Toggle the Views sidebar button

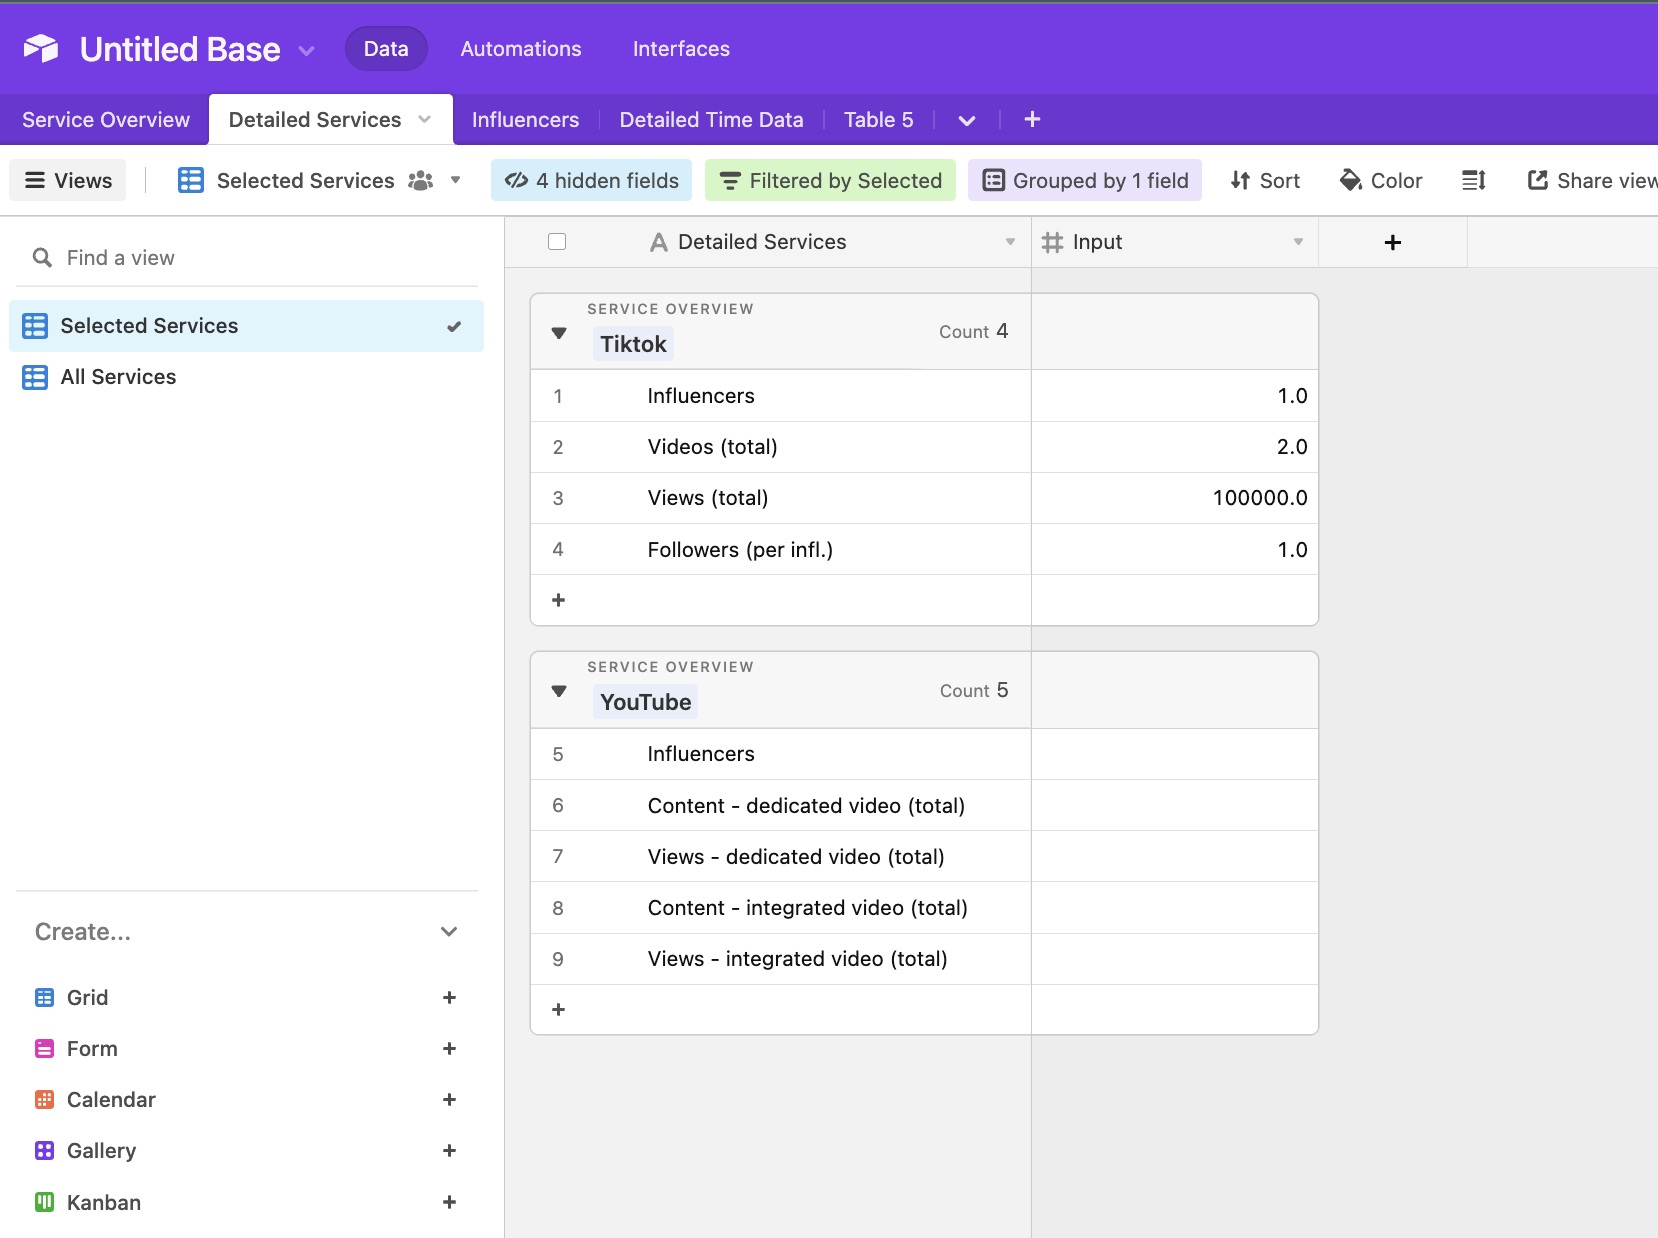(68, 181)
